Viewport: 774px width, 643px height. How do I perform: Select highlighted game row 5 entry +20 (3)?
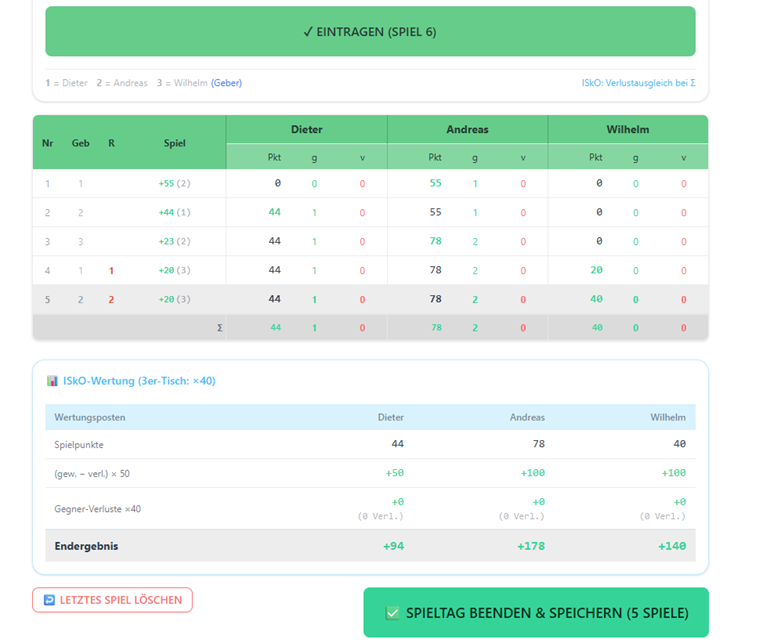point(174,299)
